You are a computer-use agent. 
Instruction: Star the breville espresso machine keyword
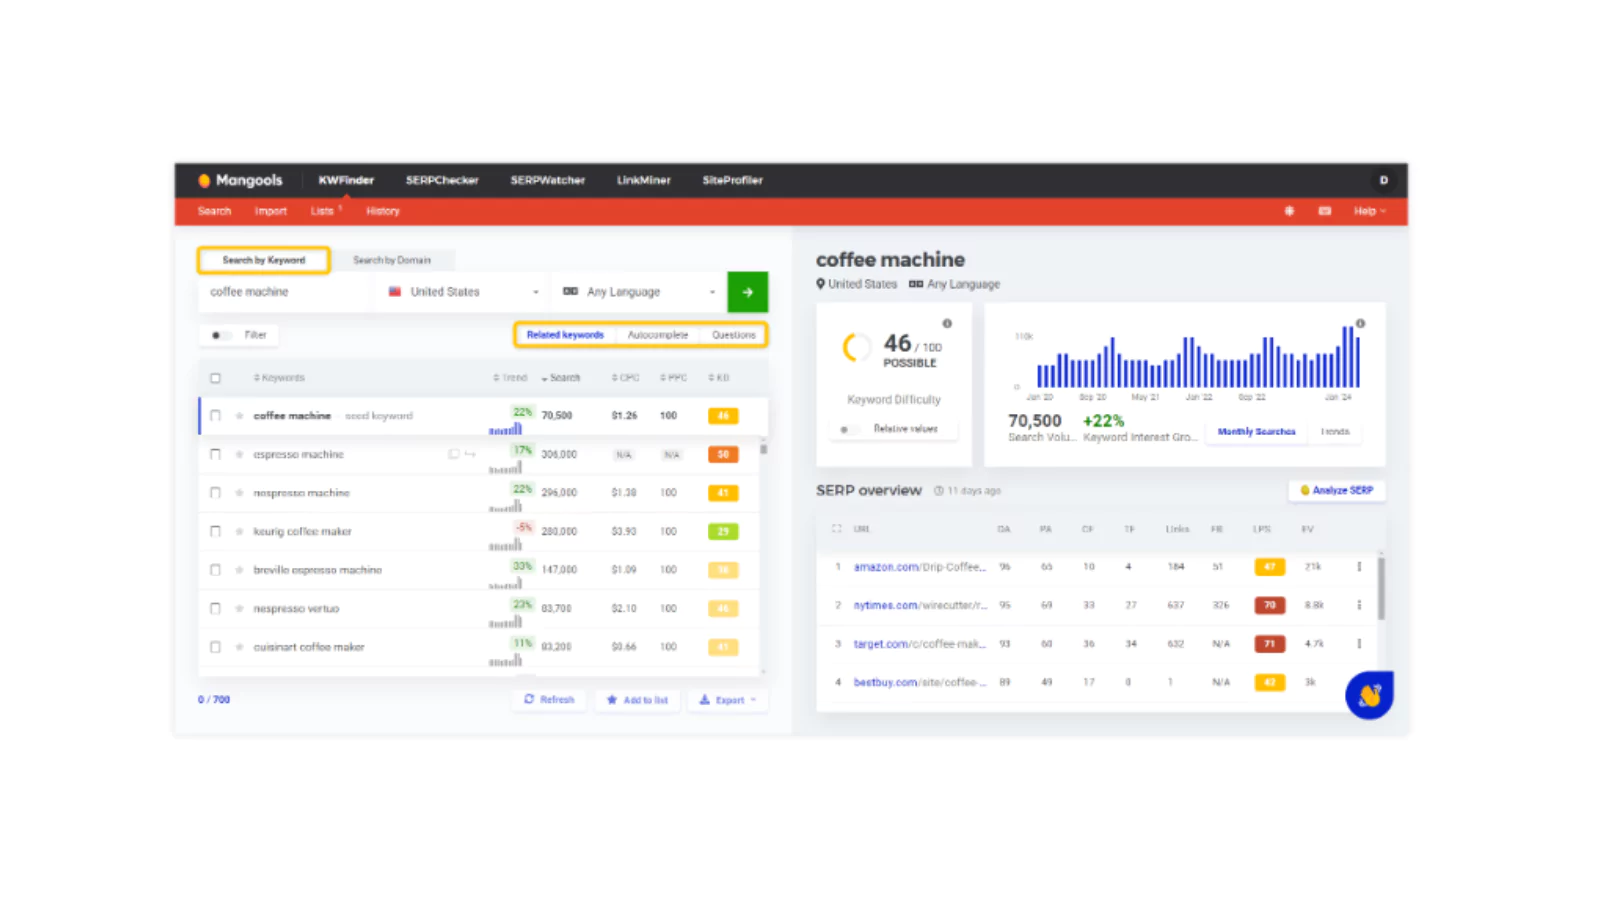point(239,570)
